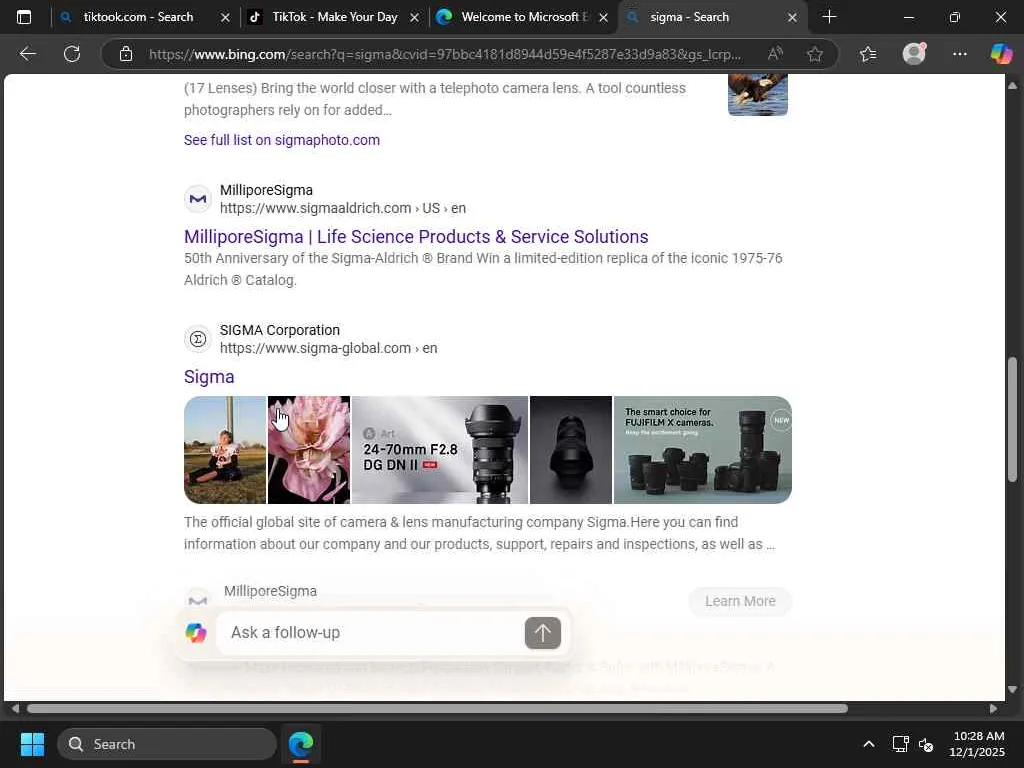Go back with the browser back arrow
The width and height of the screenshot is (1024, 768).
point(27,54)
